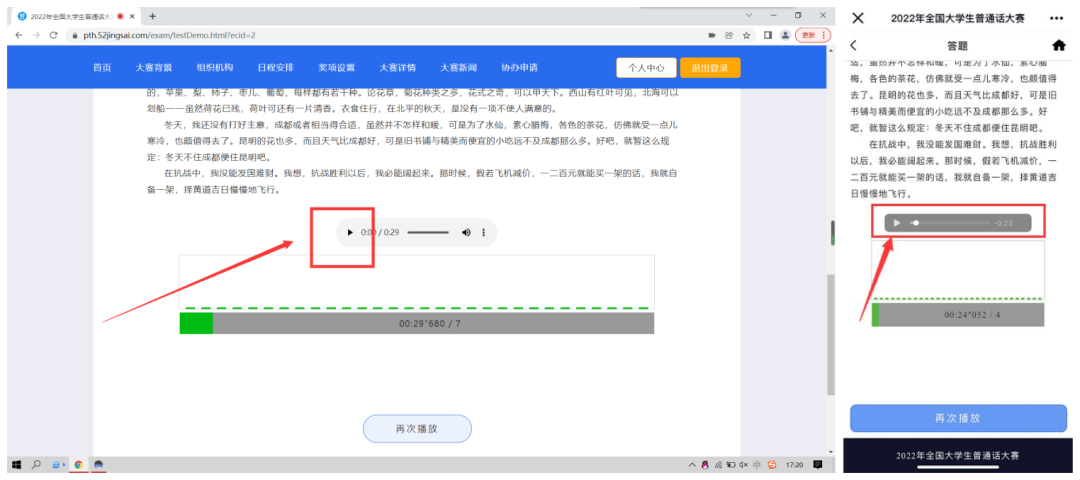The width and height of the screenshot is (1080, 480).
Task: Mute the web audio player volume
Action: click(466, 232)
